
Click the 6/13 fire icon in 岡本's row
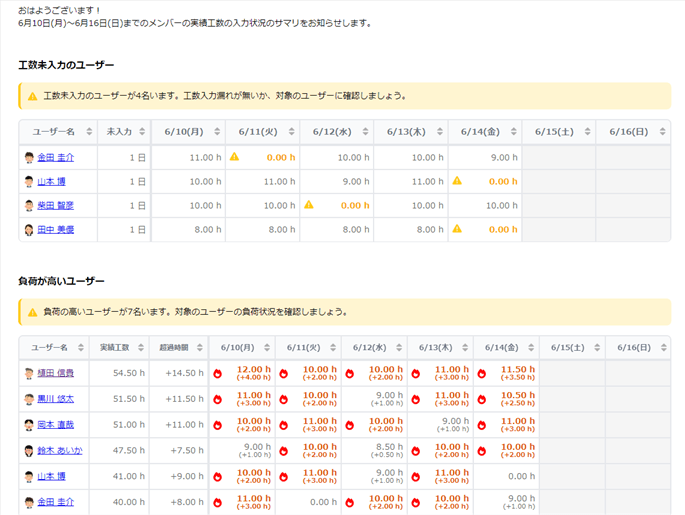(416, 425)
